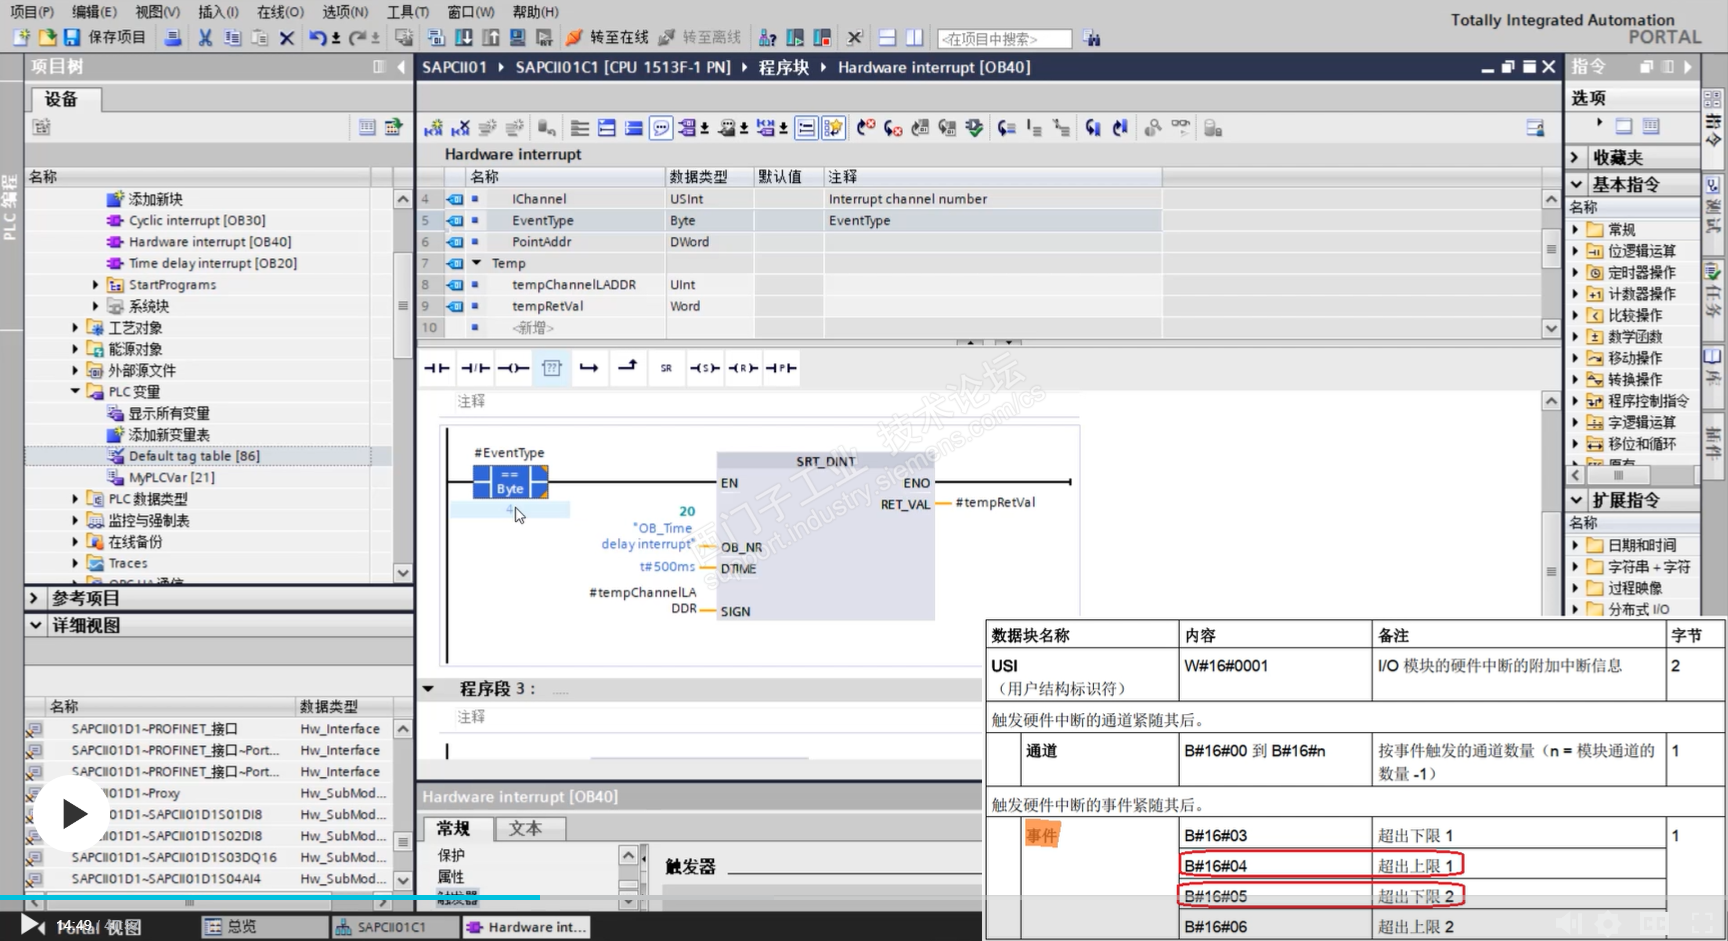Insert a normally closed contact
The width and height of the screenshot is (1728, 941).
click(475, 368)
